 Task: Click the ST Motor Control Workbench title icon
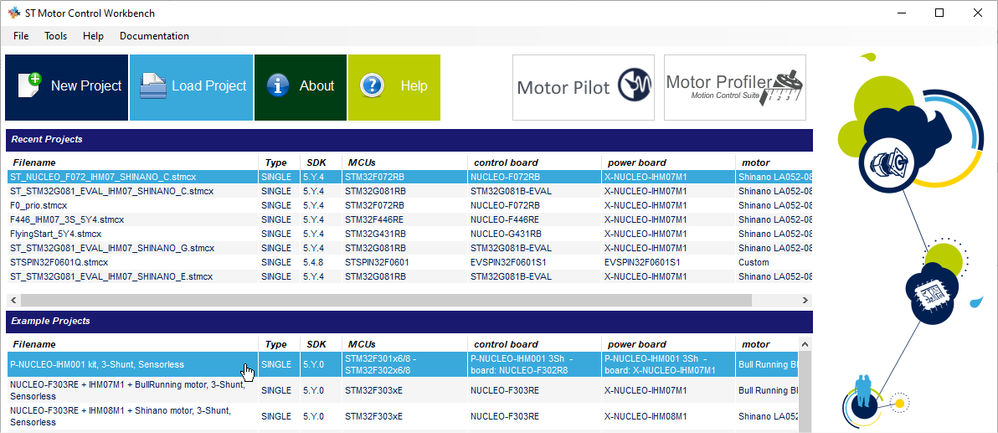coord(13,13)
